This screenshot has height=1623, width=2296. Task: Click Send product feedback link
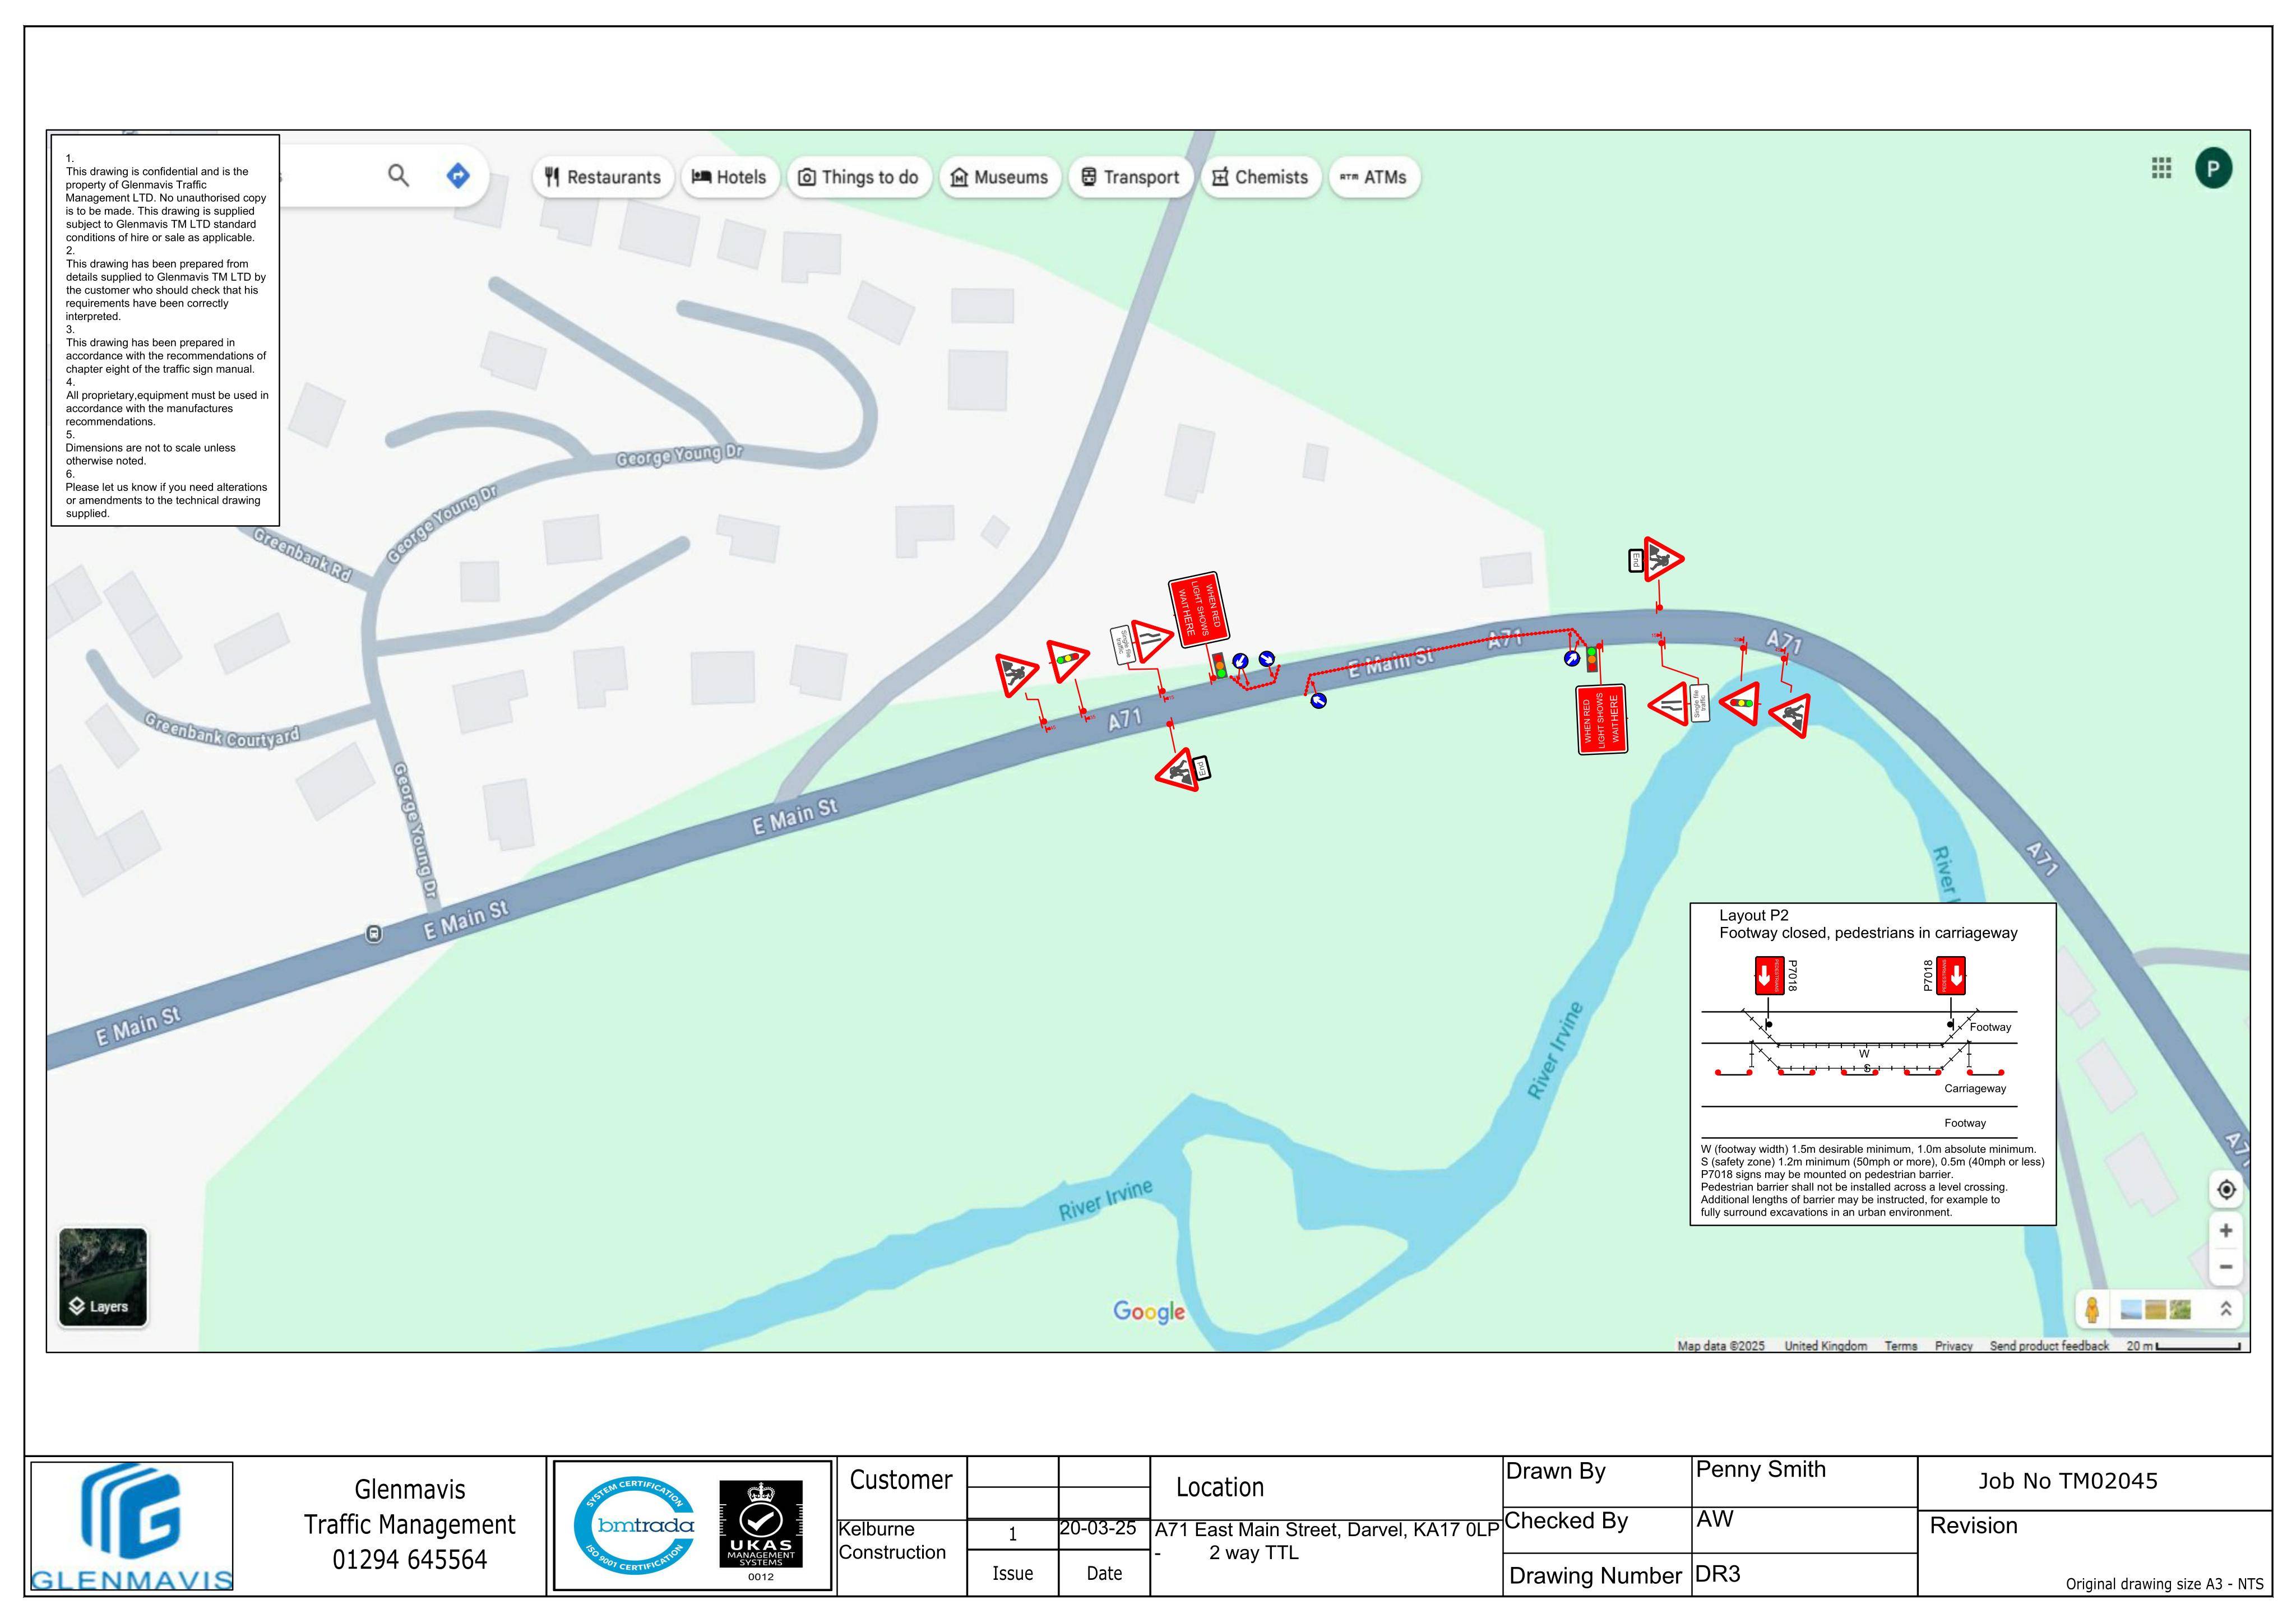pyautogui.click(x=2048, y=1346)
